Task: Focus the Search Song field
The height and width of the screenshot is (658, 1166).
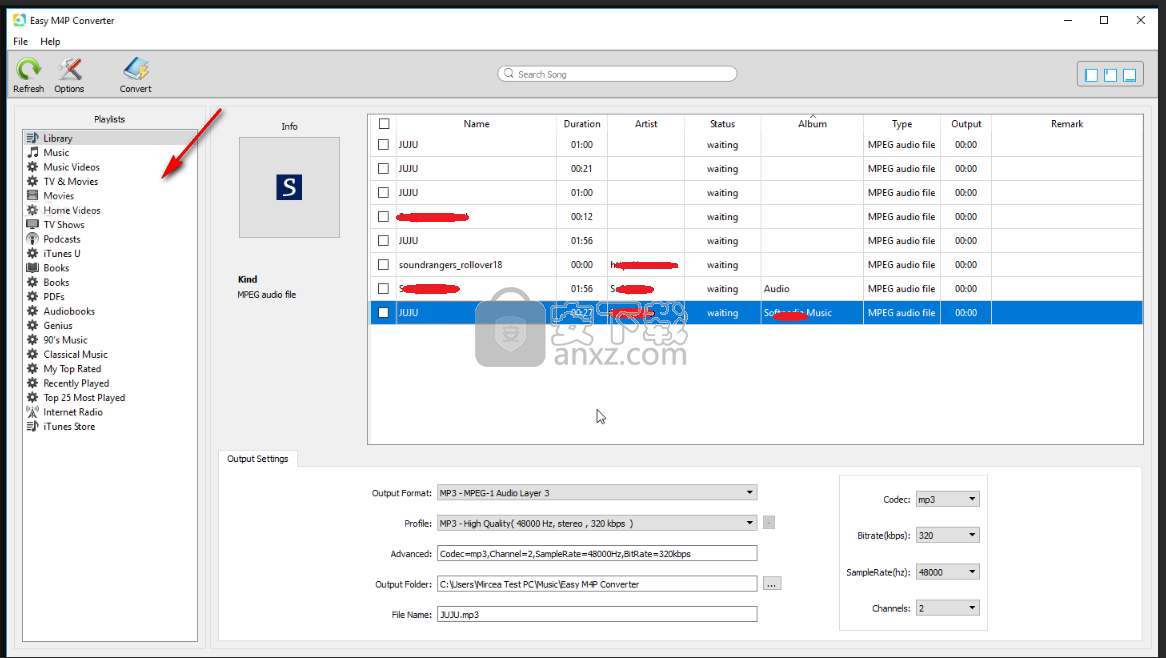Action: click(x=617, y=74)
